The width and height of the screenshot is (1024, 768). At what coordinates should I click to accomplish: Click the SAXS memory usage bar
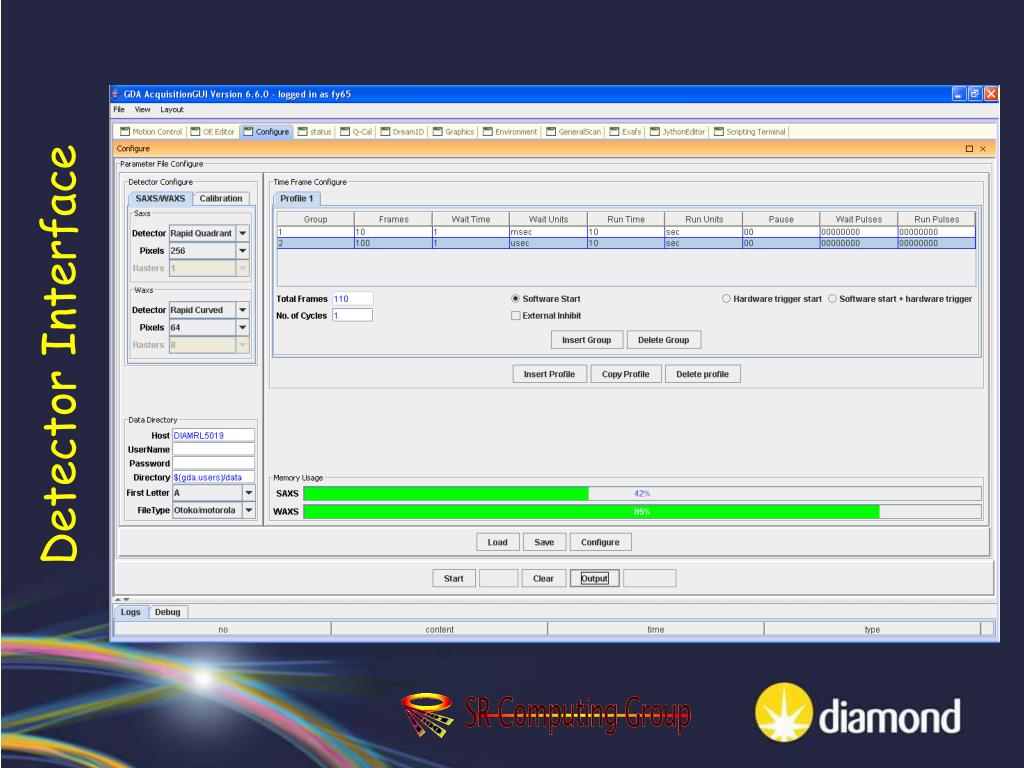[642, 494]
